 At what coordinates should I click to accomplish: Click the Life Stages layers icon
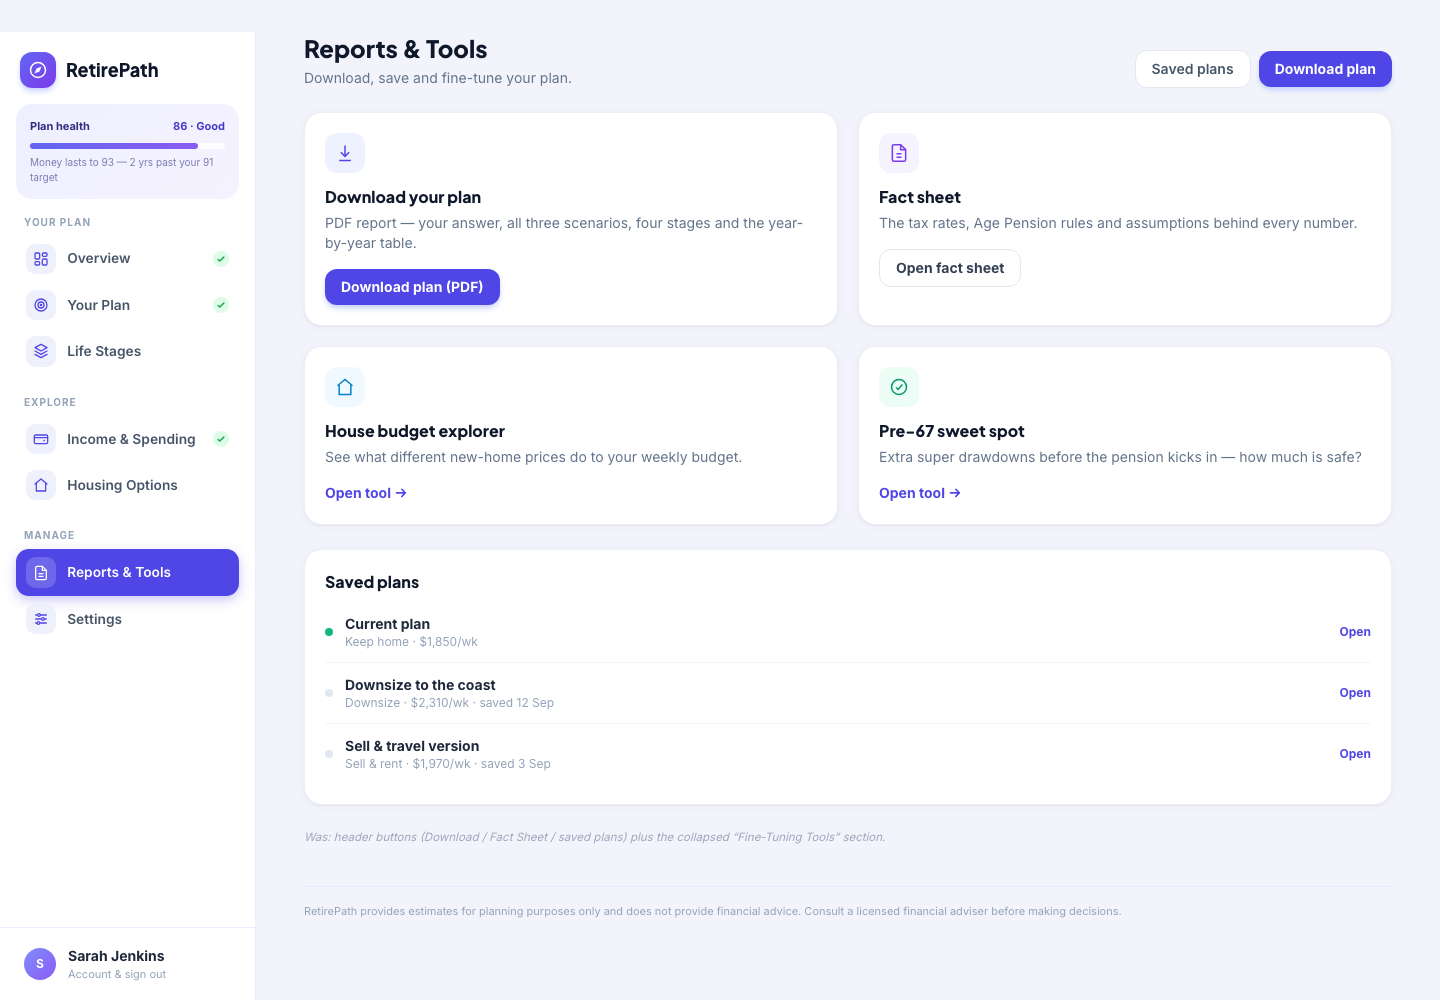(x=41, y=351)
